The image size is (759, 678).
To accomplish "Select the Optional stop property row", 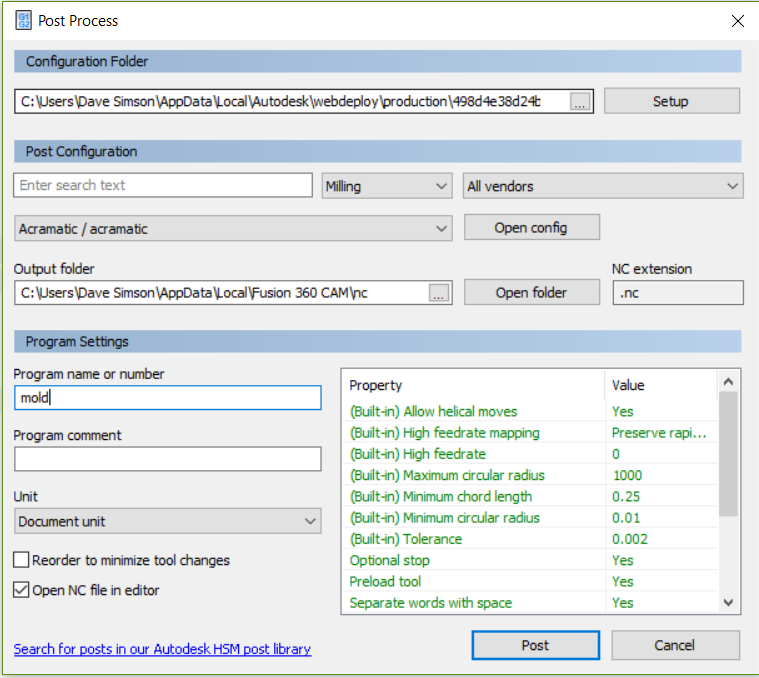I will coord(476,560).
